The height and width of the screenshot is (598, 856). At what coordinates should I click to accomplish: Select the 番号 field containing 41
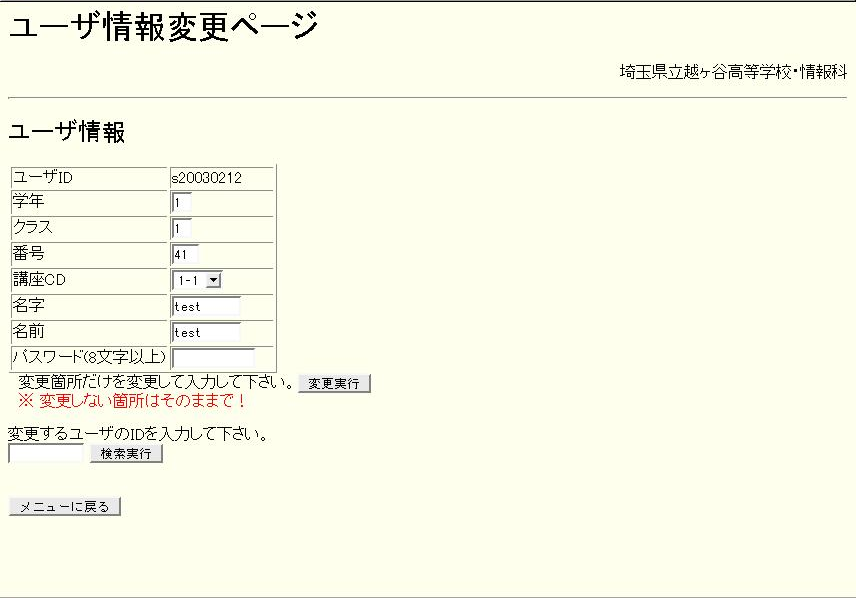185,255
